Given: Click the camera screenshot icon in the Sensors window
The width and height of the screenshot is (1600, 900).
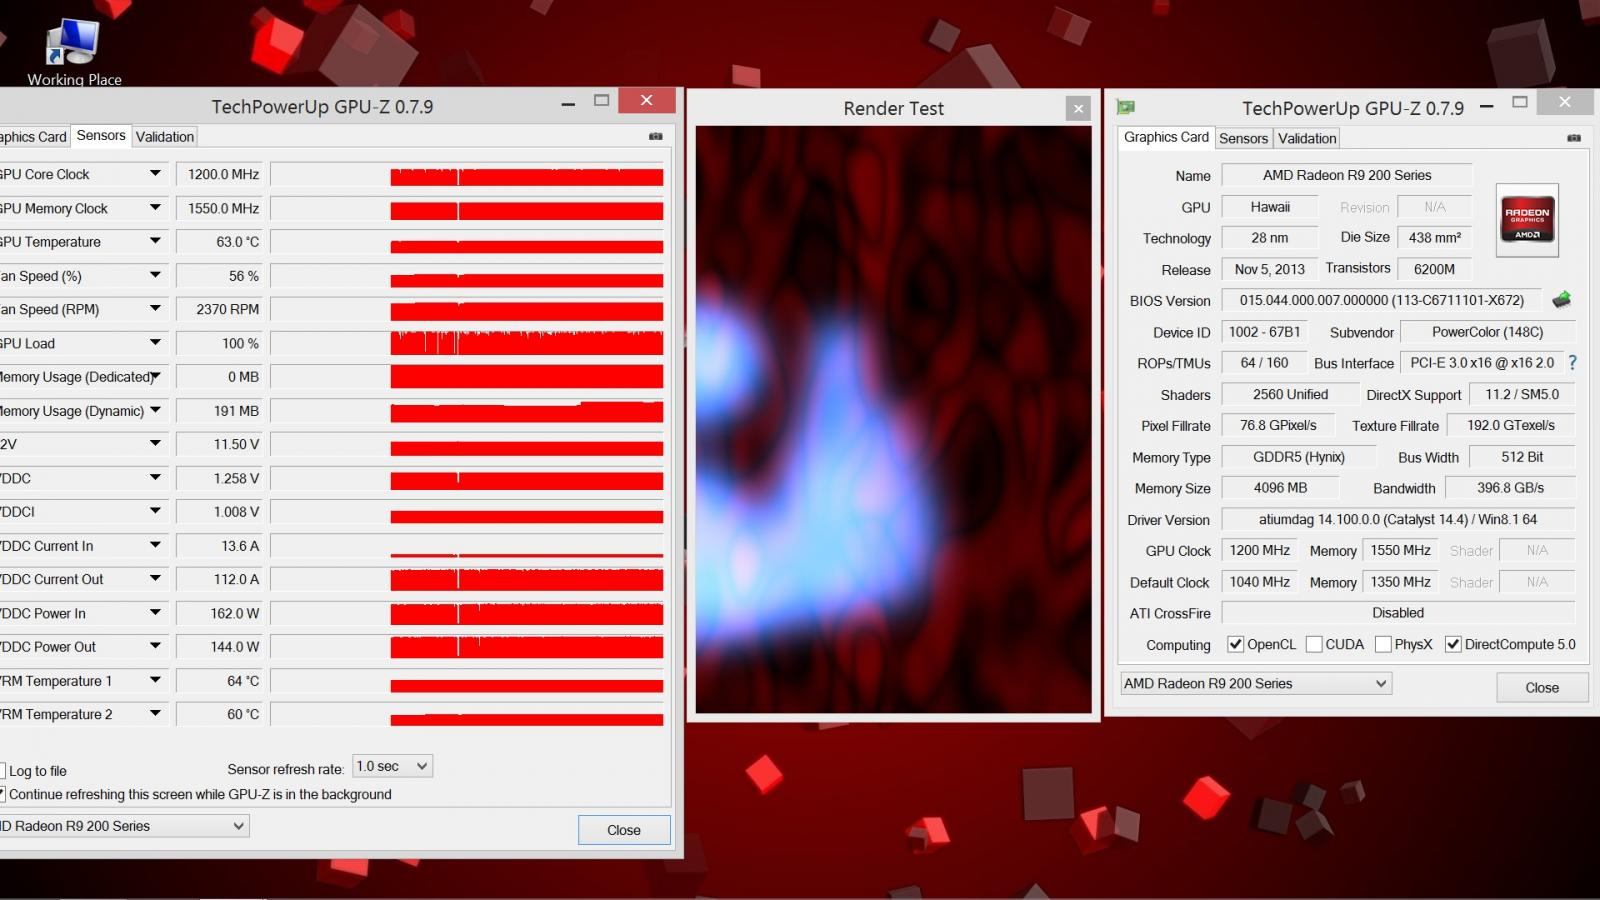Looking at the screenshot, I should coord(656,136).
